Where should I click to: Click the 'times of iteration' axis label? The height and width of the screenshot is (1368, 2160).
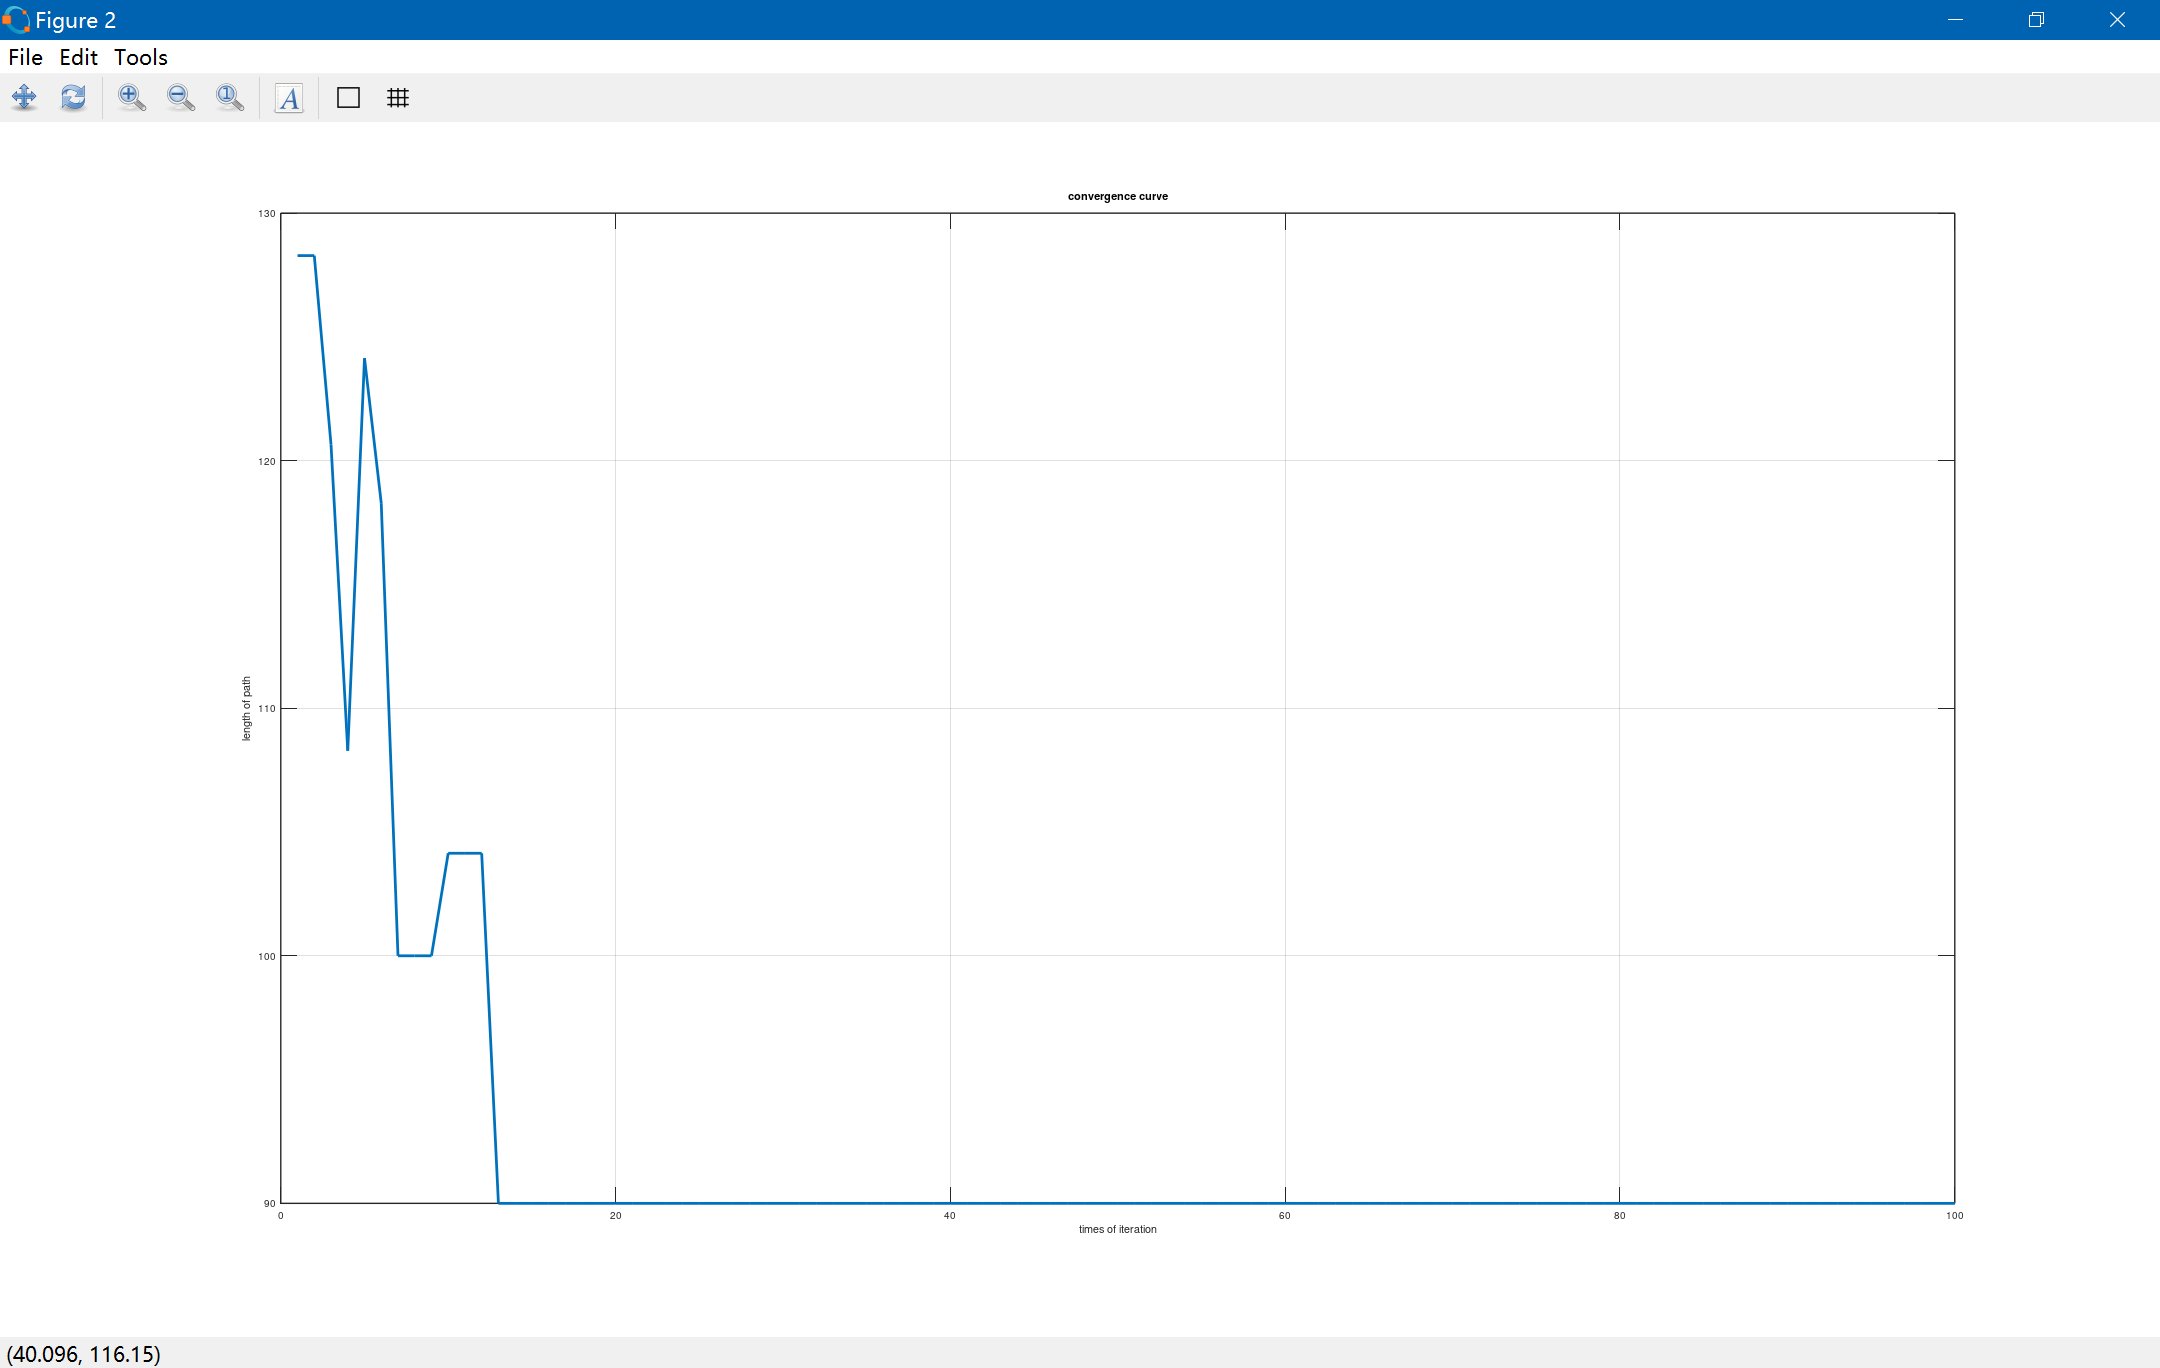pos(1117,1229)
